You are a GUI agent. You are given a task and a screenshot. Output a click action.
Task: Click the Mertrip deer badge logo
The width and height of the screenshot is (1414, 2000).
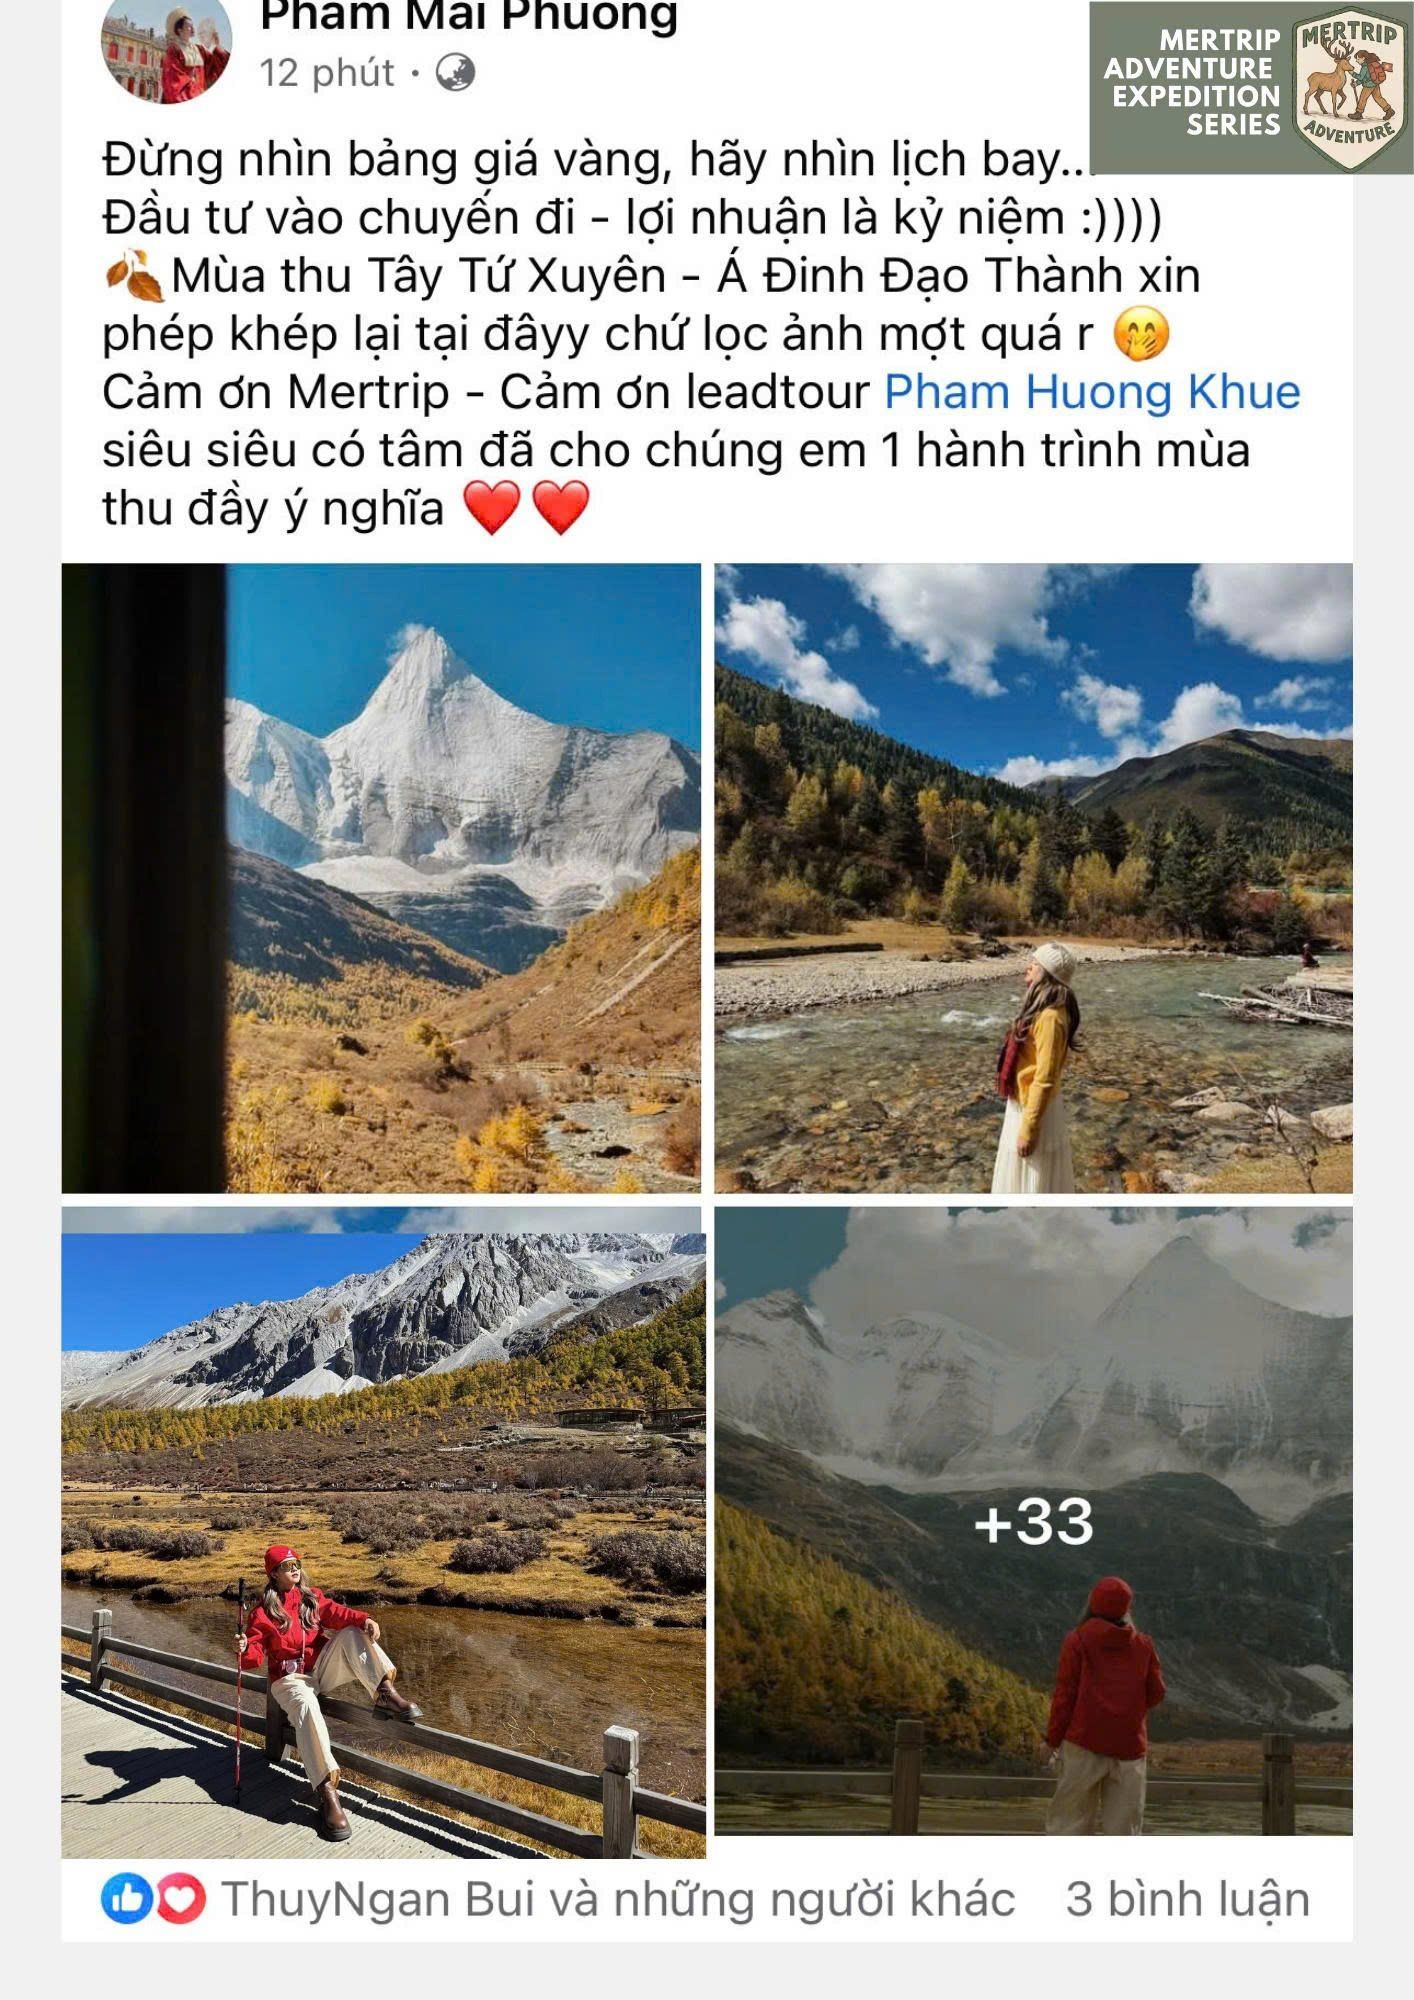(x=1349, y=85)
